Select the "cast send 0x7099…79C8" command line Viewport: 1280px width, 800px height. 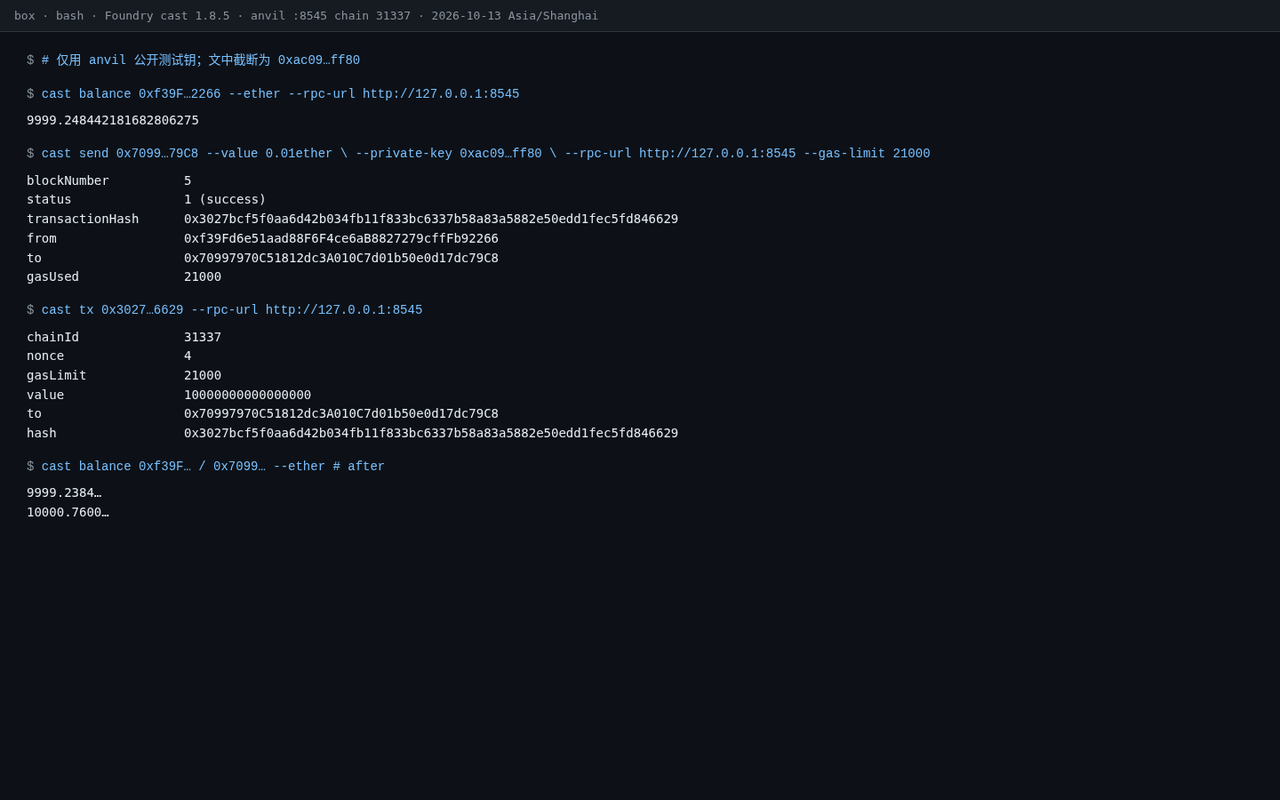pyautogui.click(x=486, y=154)
